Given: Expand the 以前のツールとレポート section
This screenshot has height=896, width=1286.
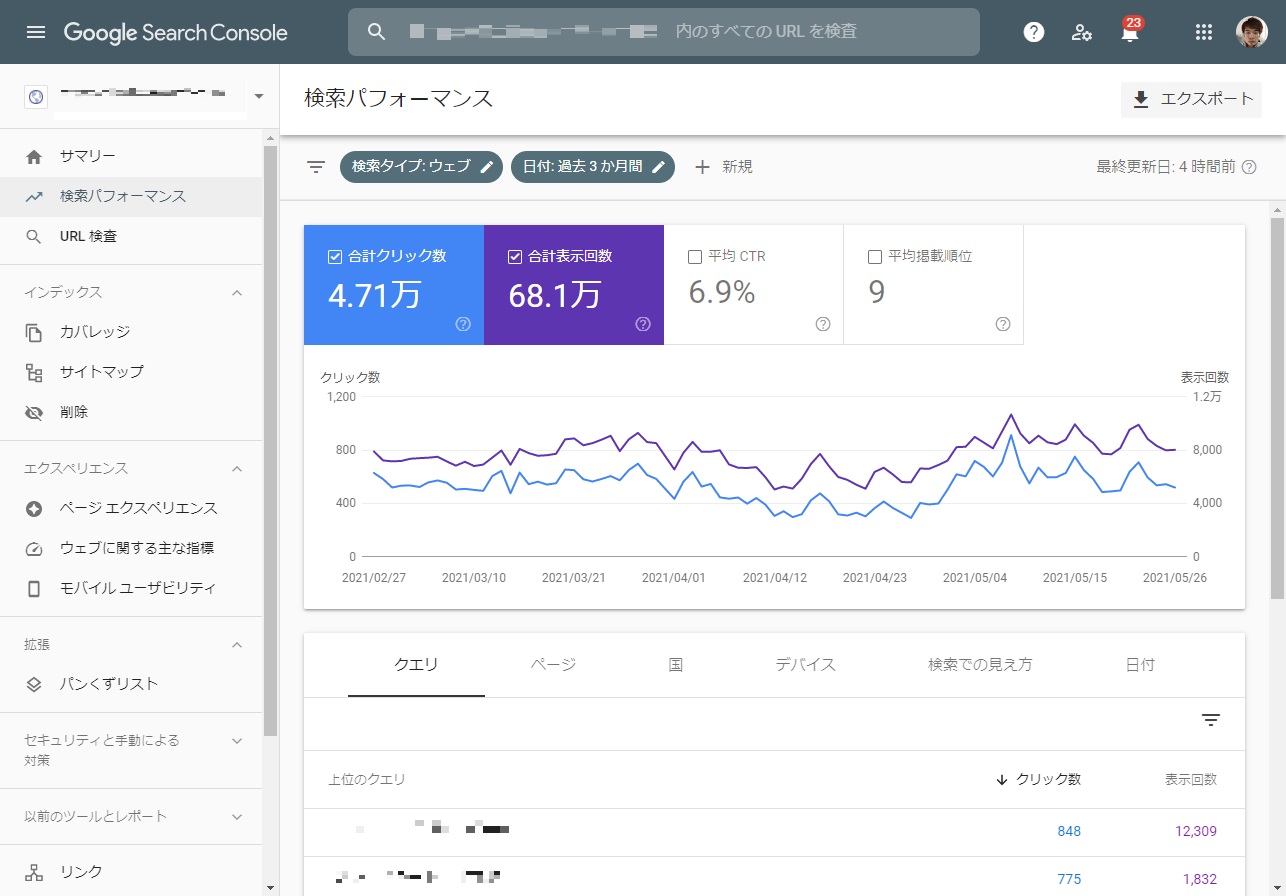Looking at the screenshot, I should 237,817.
